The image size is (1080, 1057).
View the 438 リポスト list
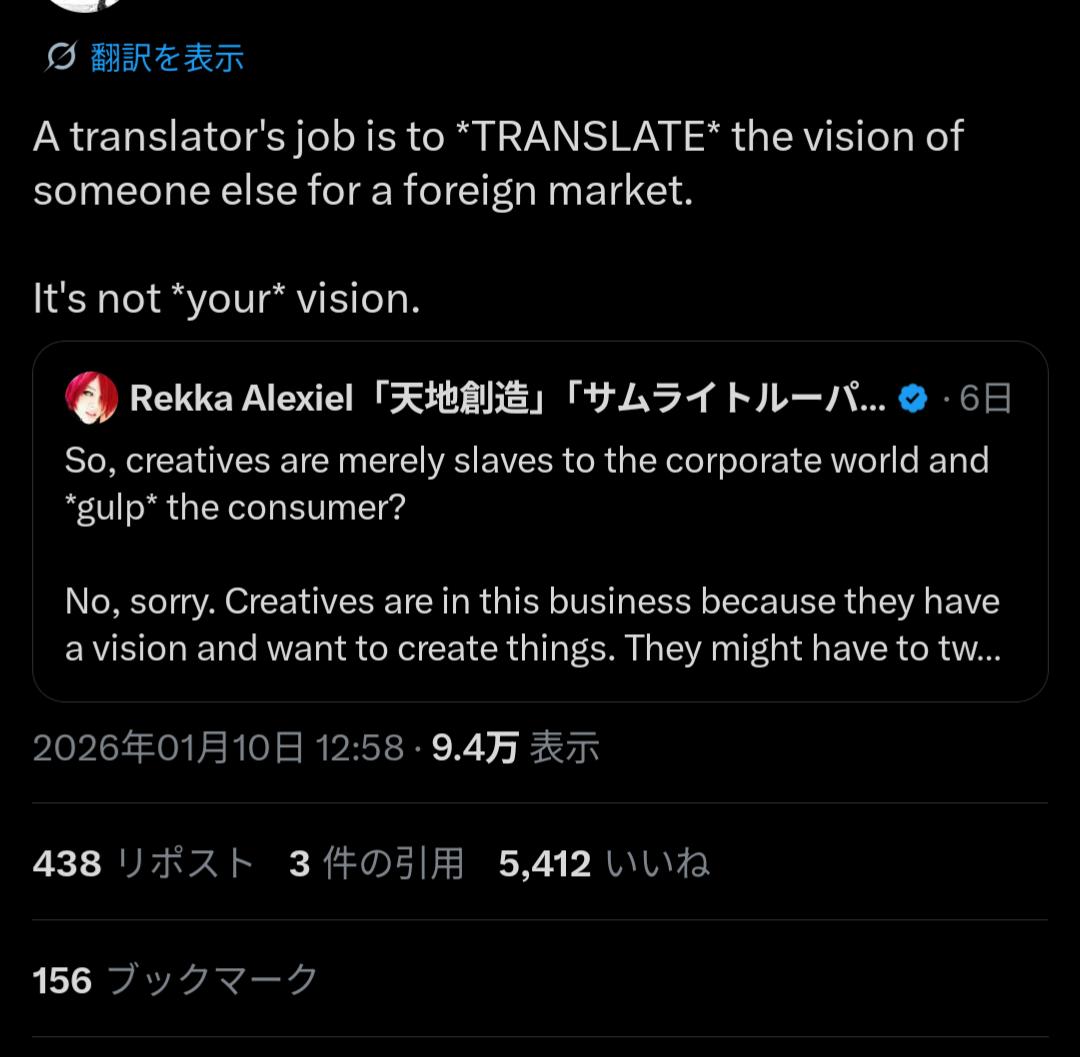click(143, 863)
